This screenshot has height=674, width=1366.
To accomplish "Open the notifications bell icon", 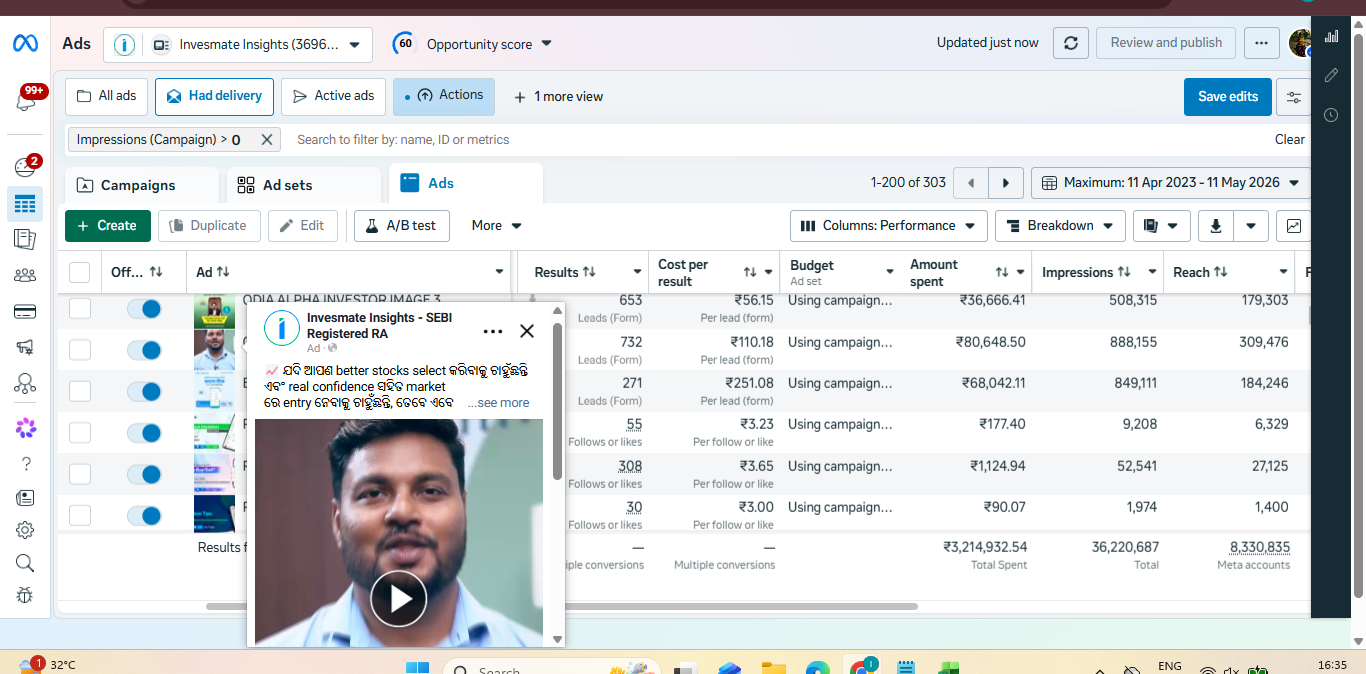I will [x=25, y=101].
